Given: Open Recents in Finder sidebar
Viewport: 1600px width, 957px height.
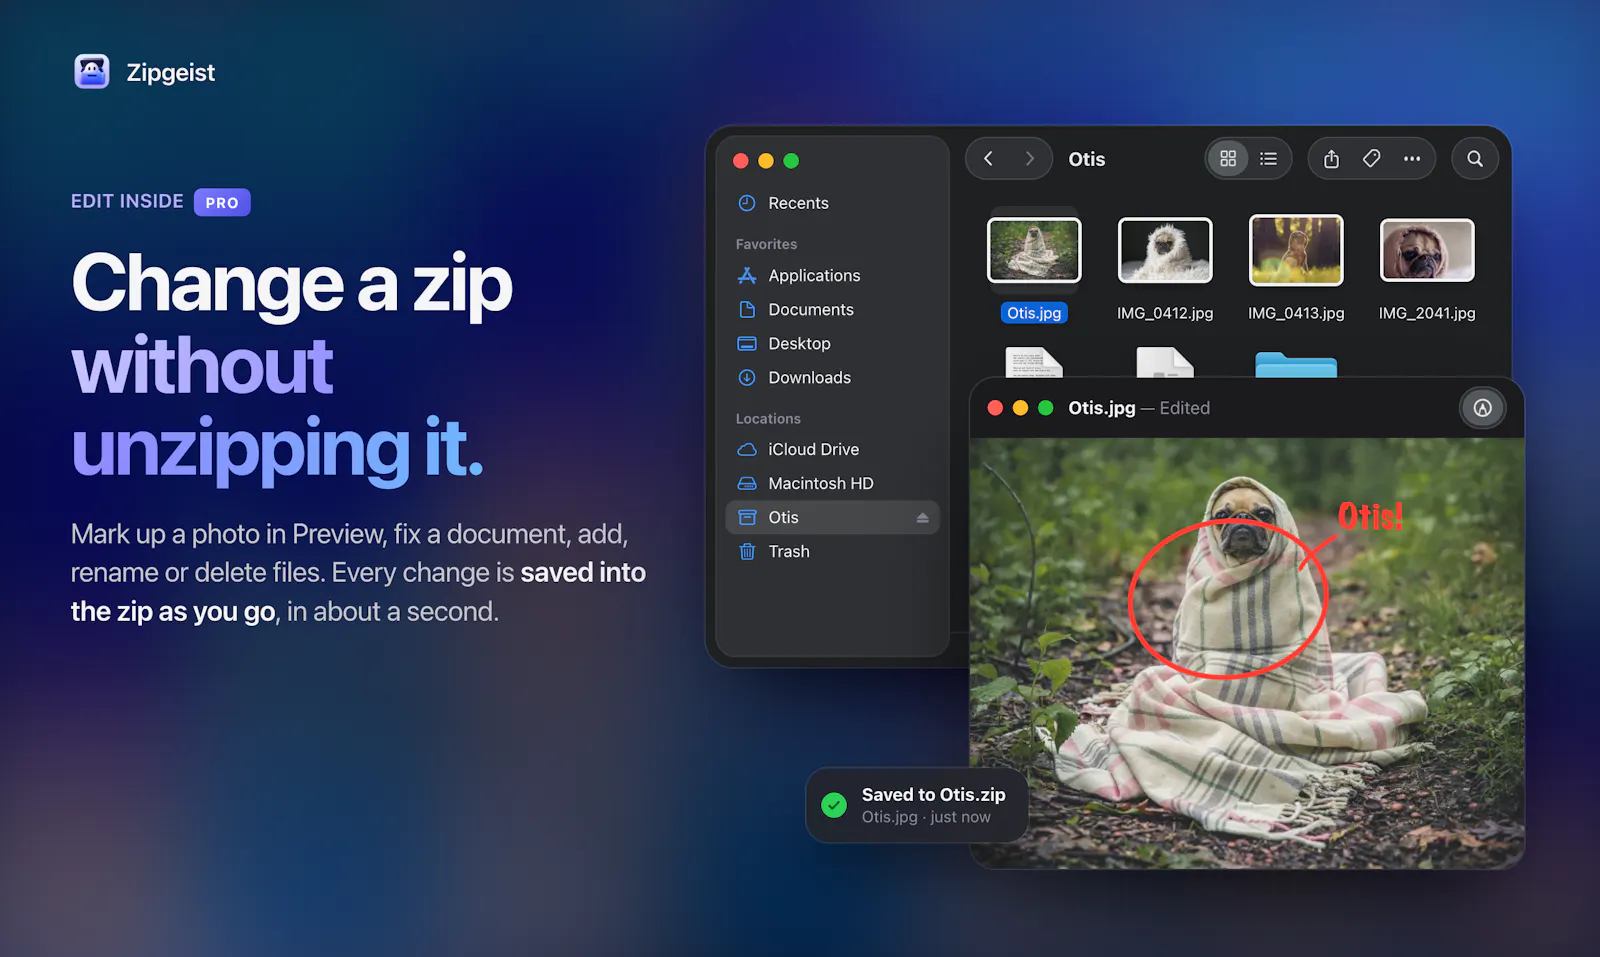Looking at the screenshot, I should coord(832,203).
